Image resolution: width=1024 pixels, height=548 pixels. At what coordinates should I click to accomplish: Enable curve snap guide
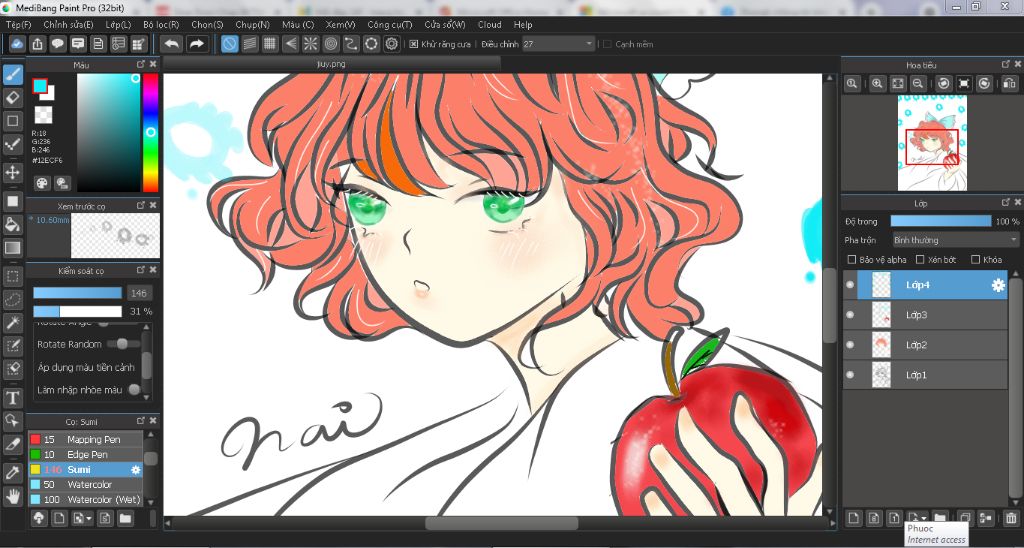(x=351, y=44)
